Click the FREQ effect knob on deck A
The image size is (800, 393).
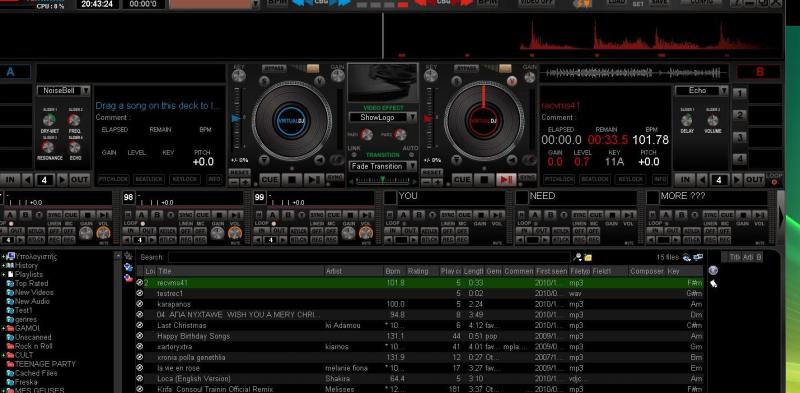74,120
